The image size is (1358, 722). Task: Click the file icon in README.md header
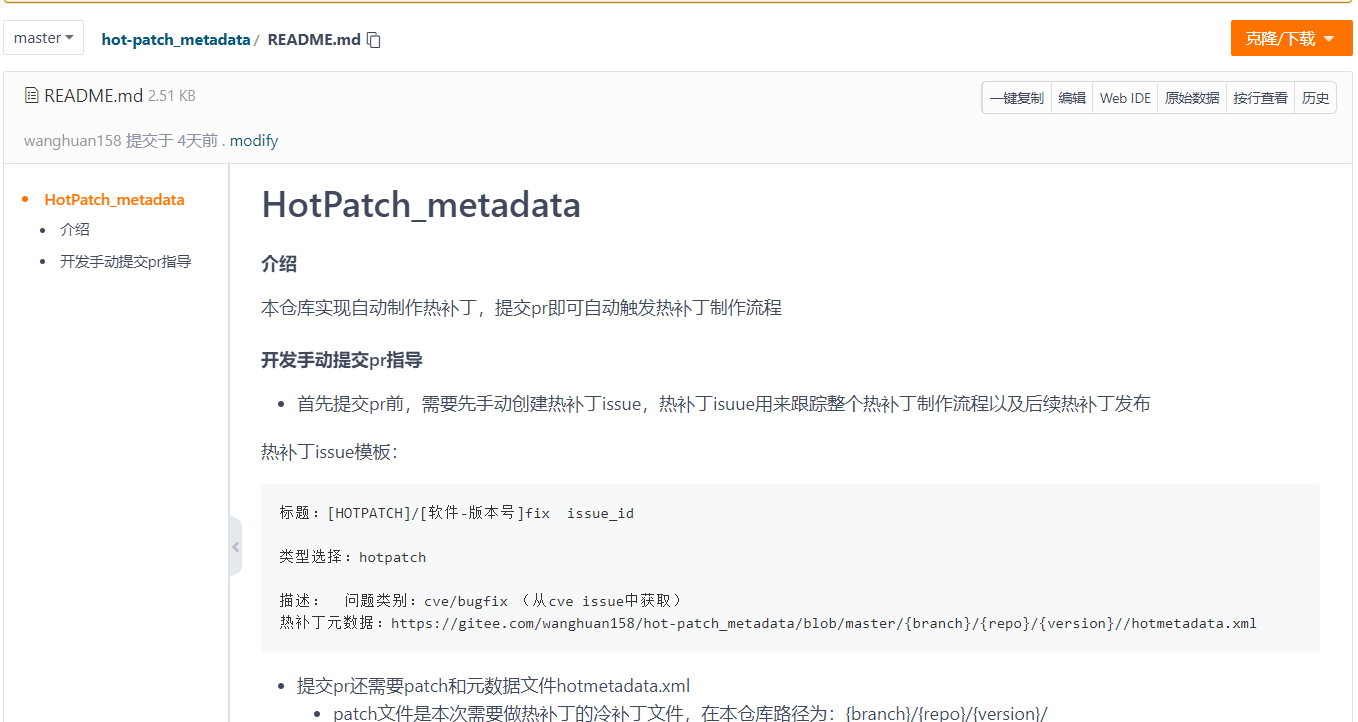point(32,96)
